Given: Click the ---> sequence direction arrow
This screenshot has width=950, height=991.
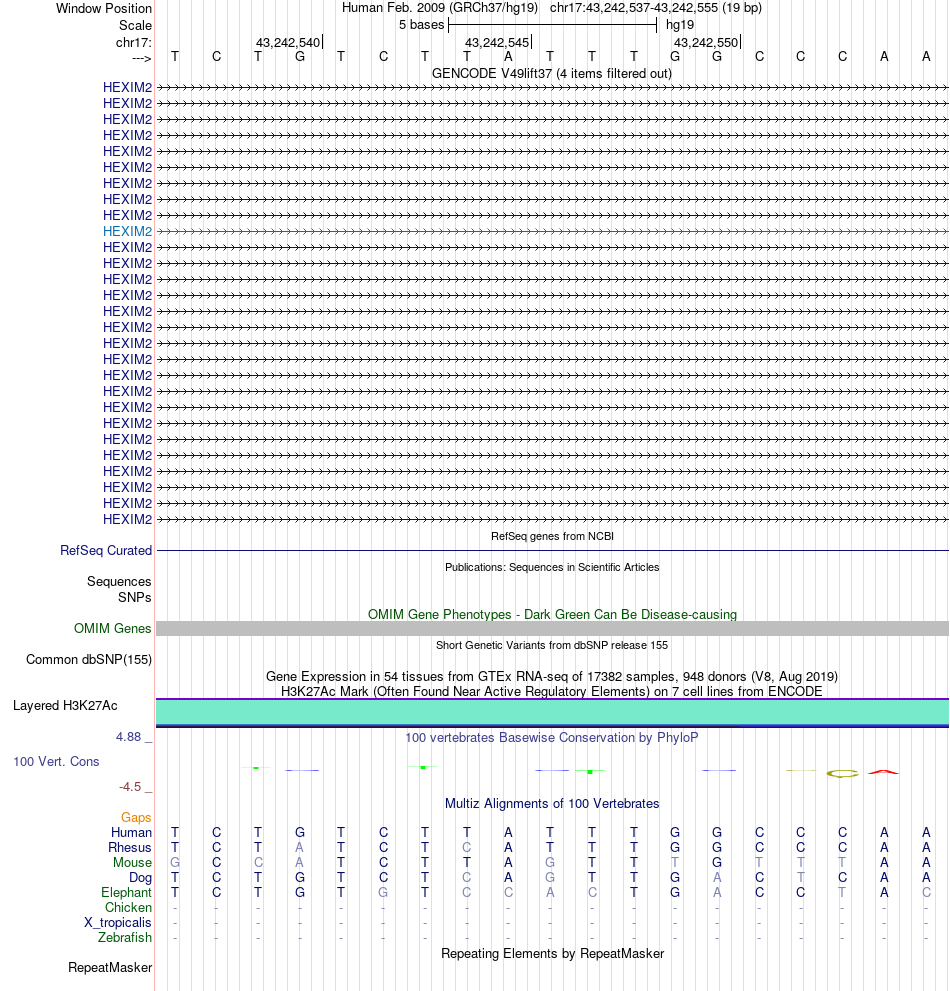Looking at the screenshot, I should 142,58.
